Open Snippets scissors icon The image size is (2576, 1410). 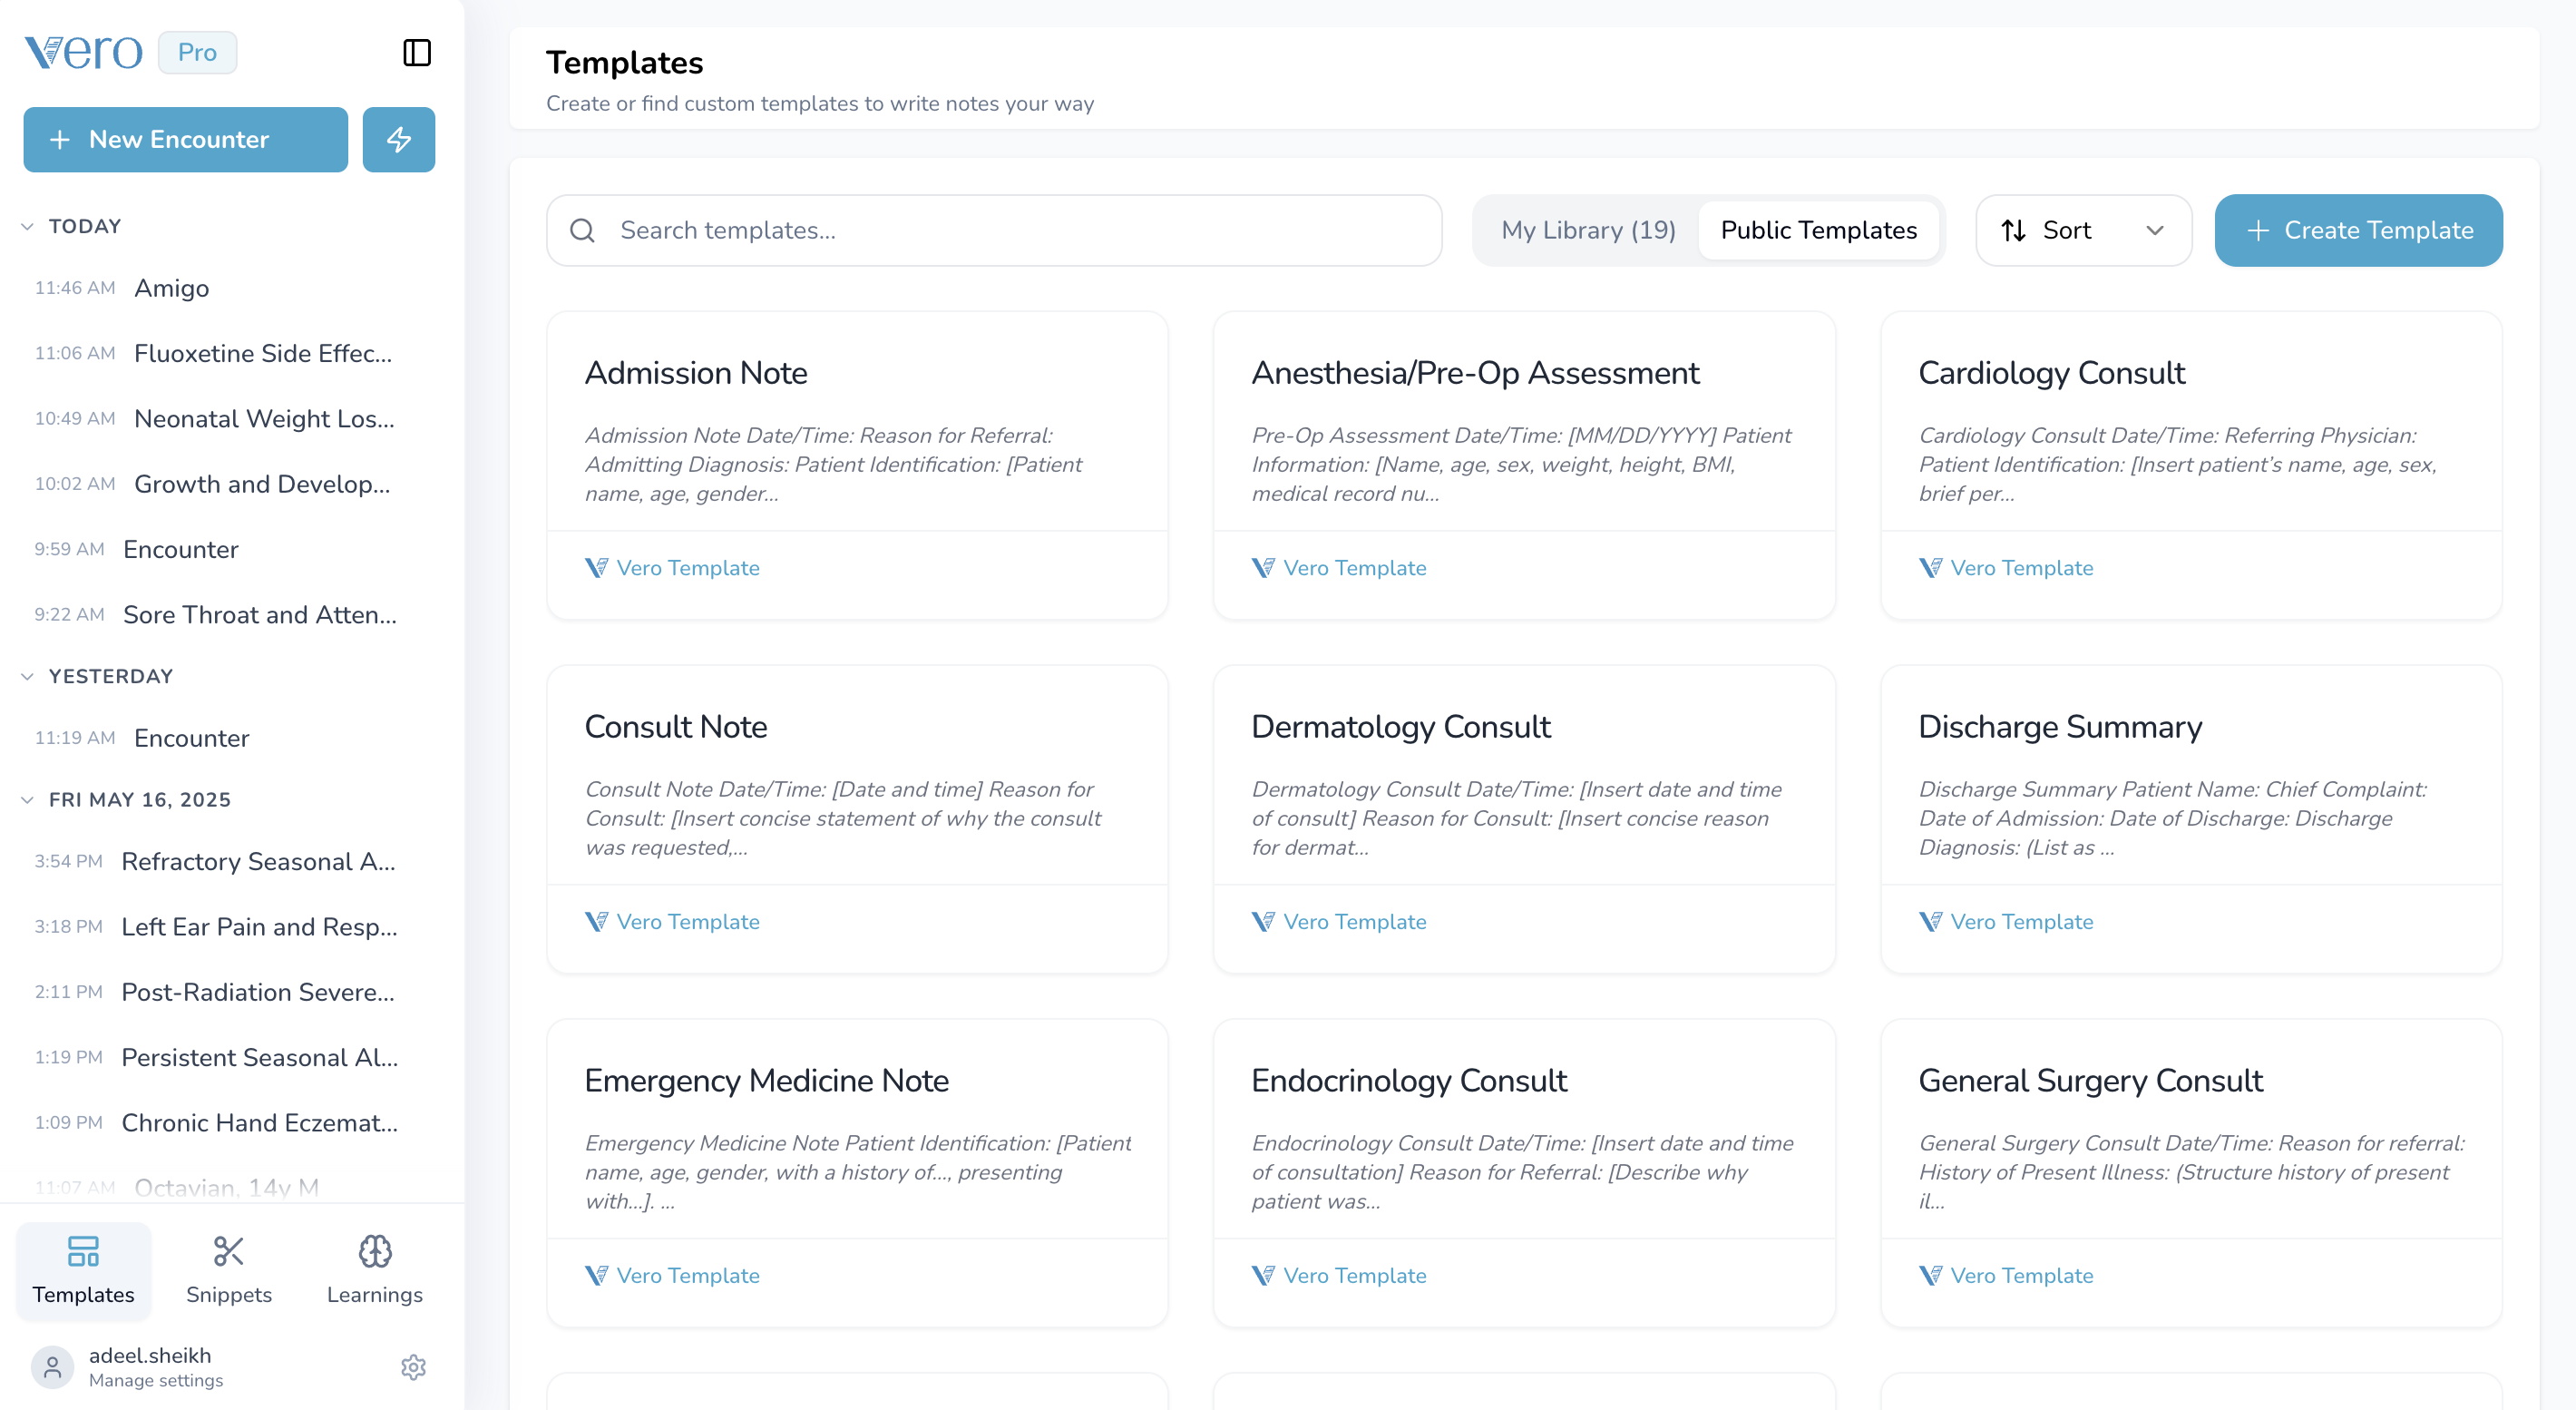pos(228,1251)
